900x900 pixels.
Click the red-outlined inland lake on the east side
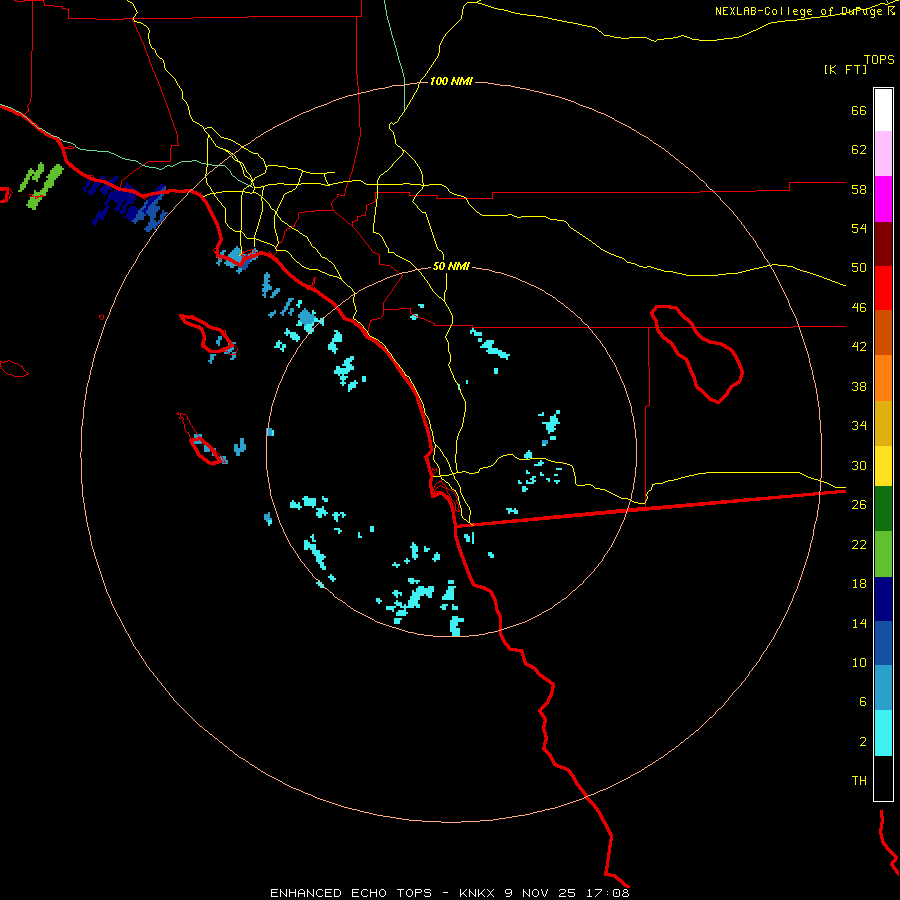tap(697, 354)
